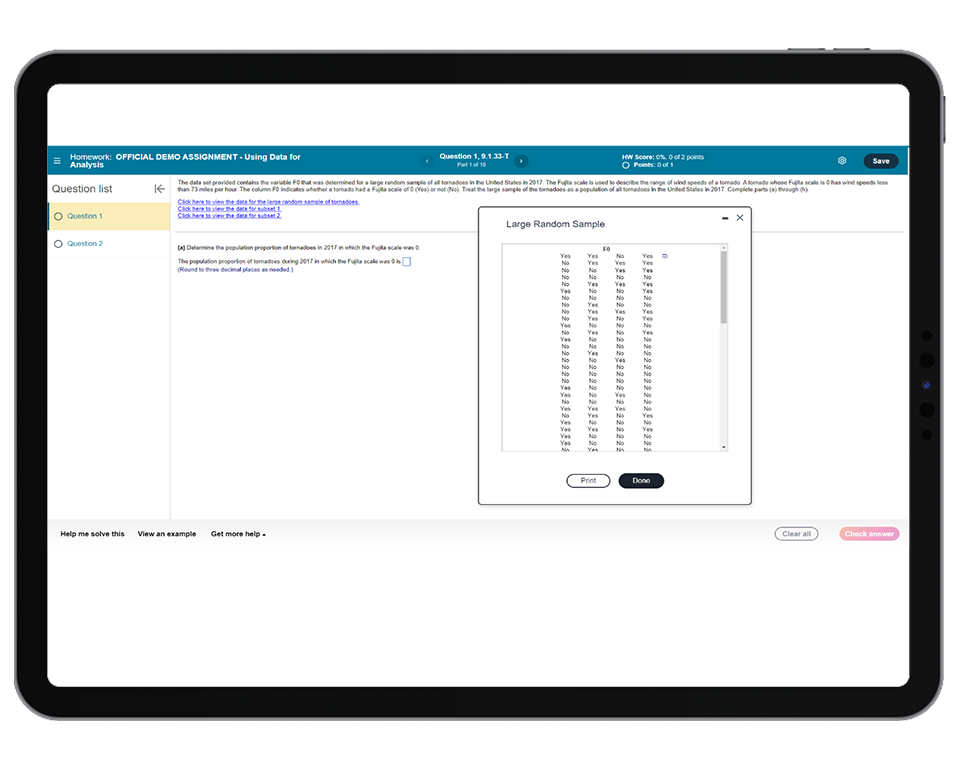Open the hamburger menu next to Homework

coord(58,160)
